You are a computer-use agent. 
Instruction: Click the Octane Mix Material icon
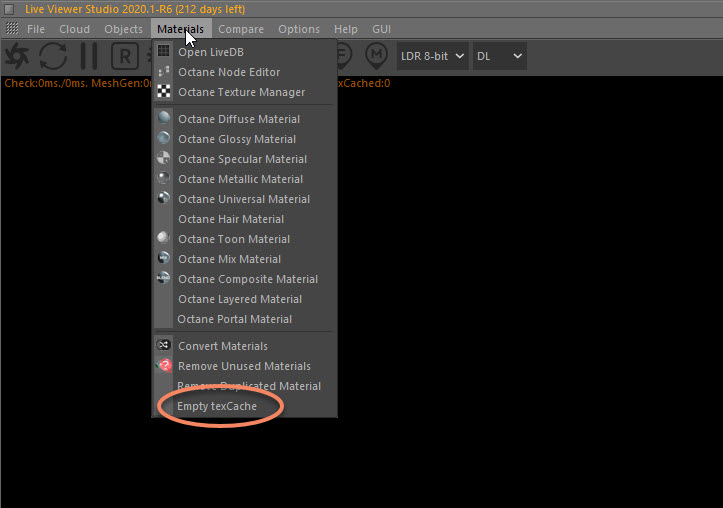coord(164,258)
